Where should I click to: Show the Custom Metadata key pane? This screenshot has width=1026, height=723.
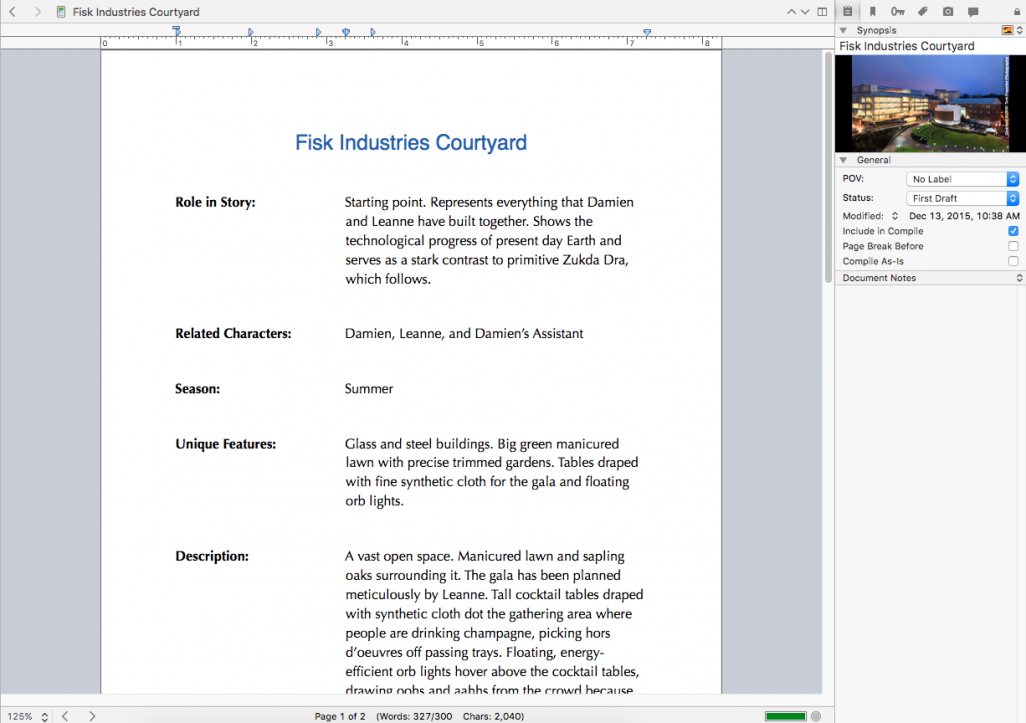898,11
